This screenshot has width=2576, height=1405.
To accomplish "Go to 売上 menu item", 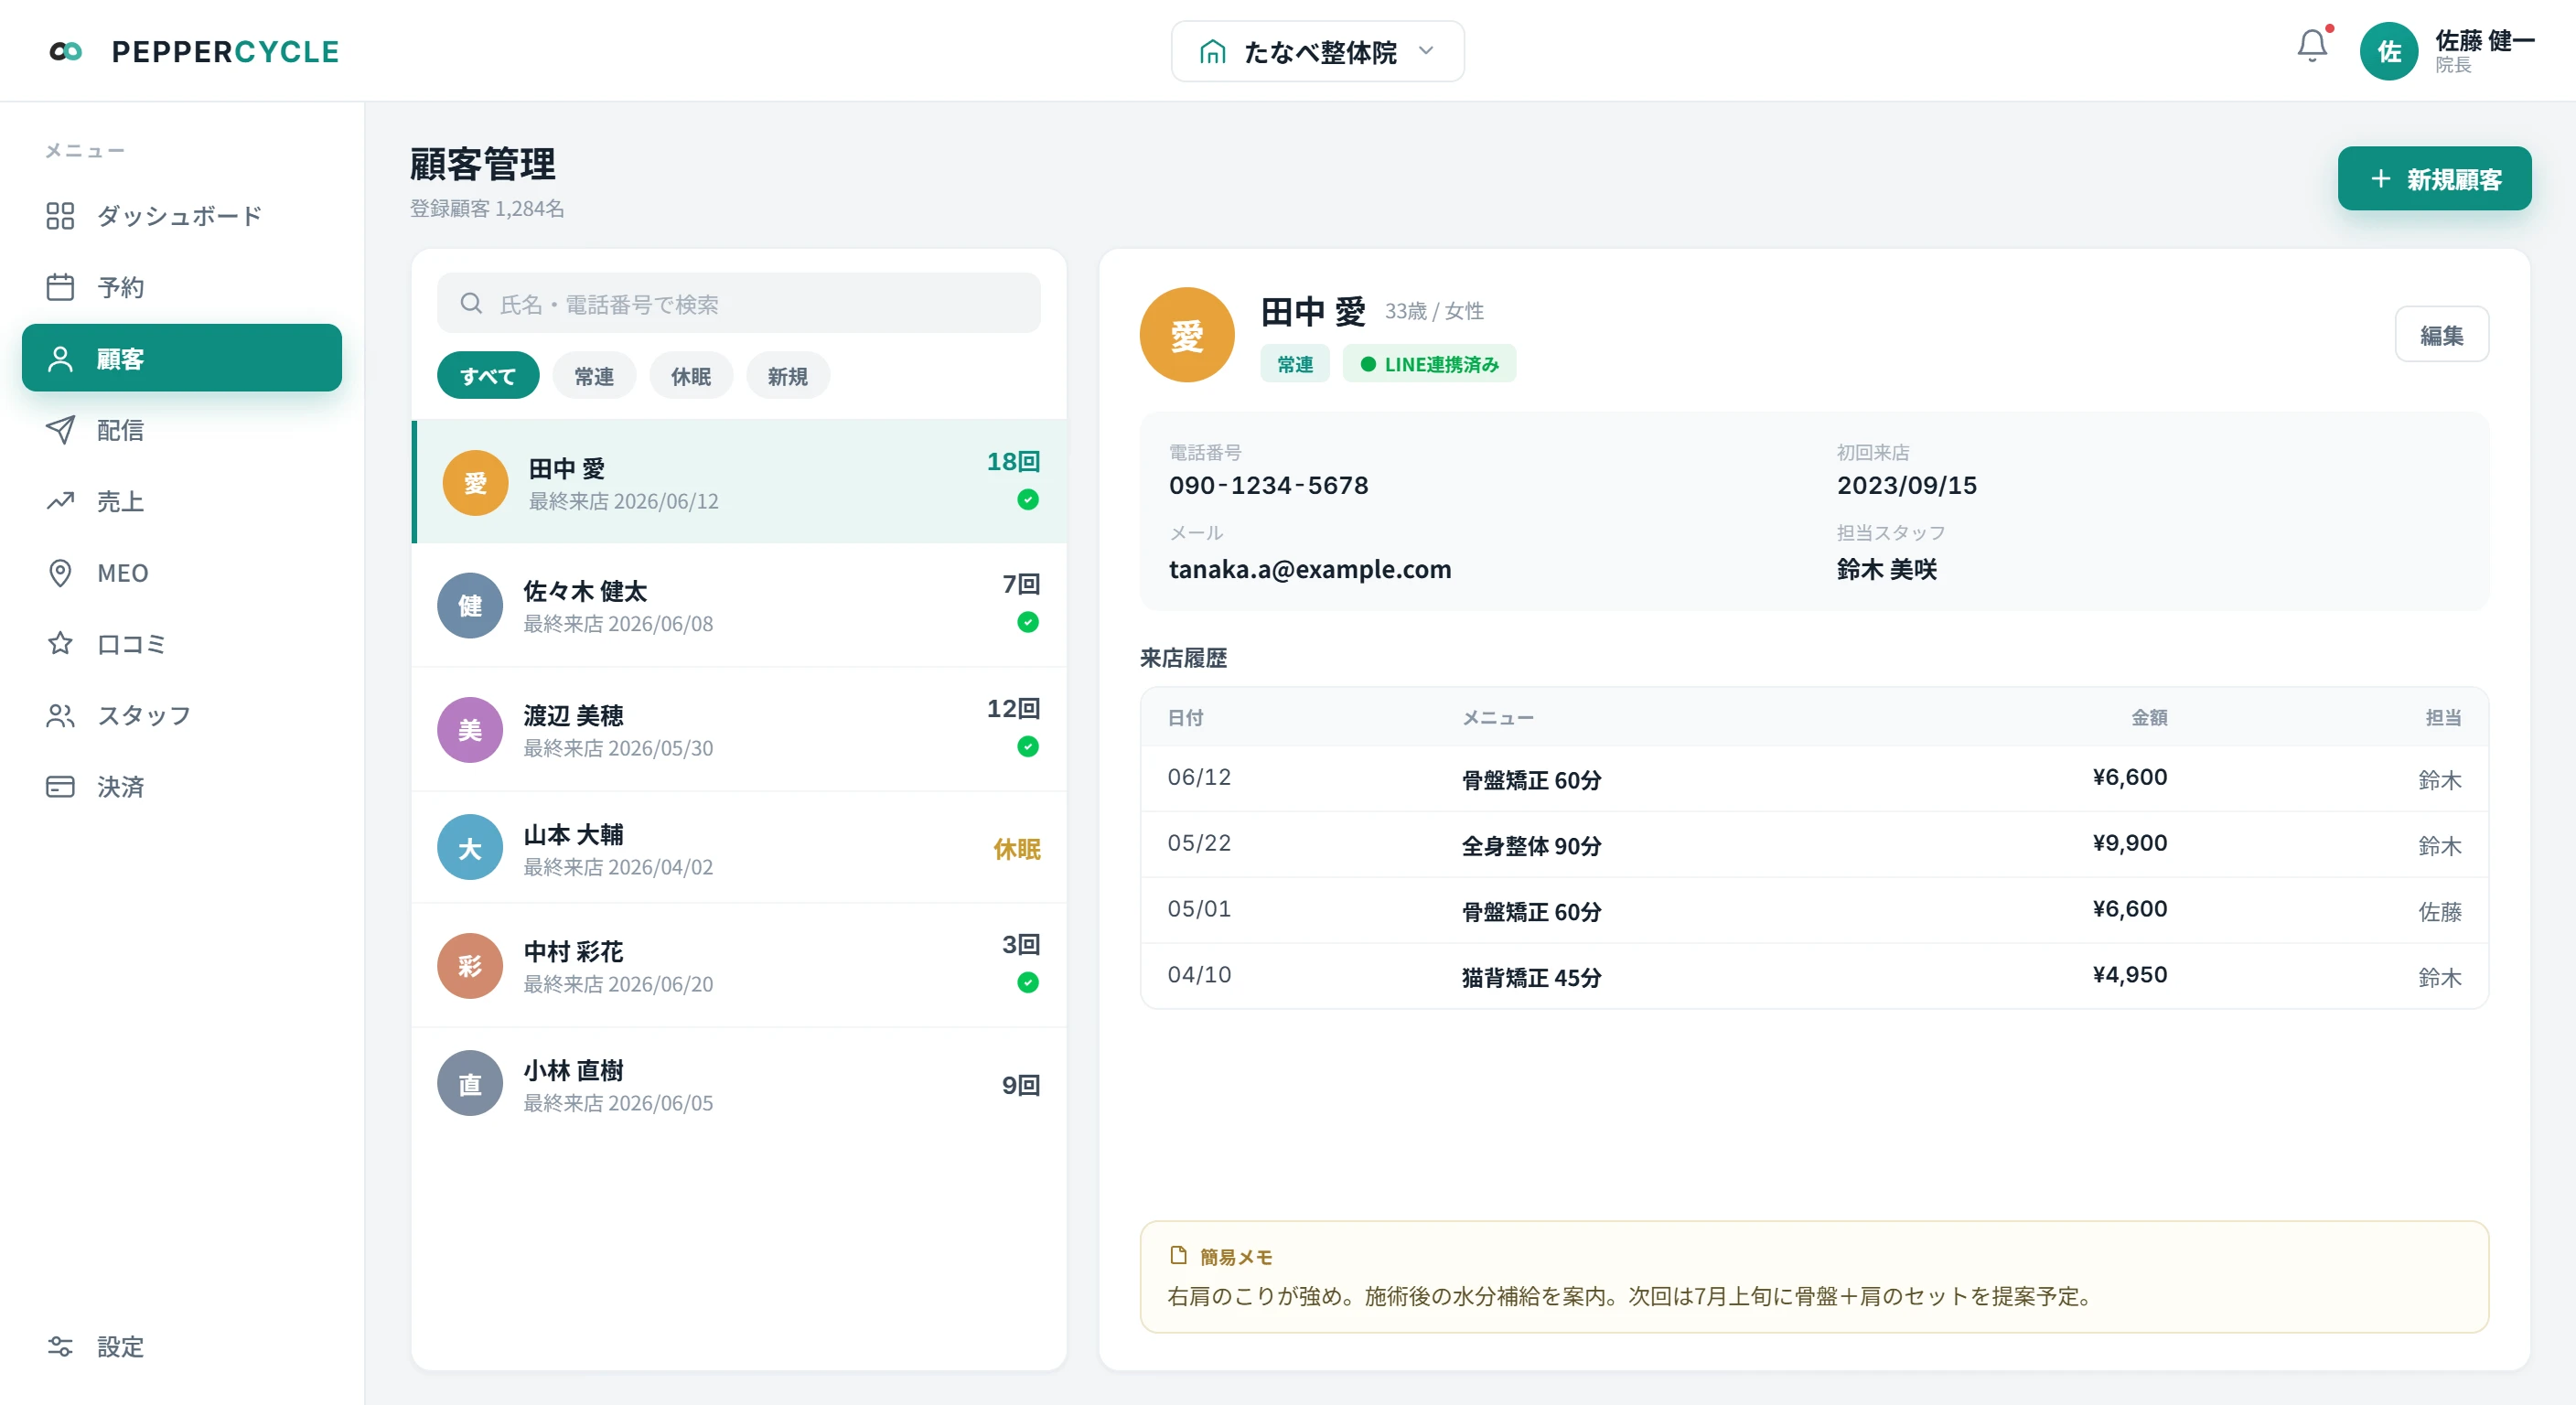I will point(182,501).
